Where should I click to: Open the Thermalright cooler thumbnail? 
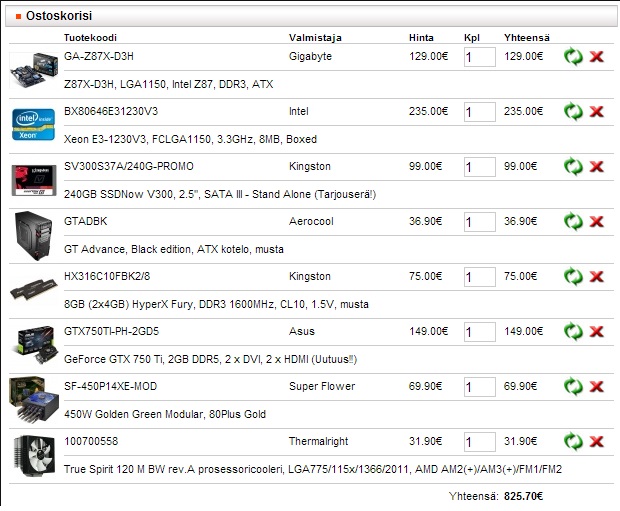[x=34, y=456]
